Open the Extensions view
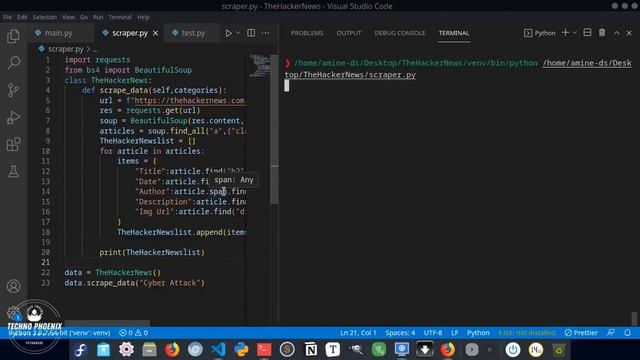Image resolution: width=640 pixels, height=360 pixels. (13, 144)
